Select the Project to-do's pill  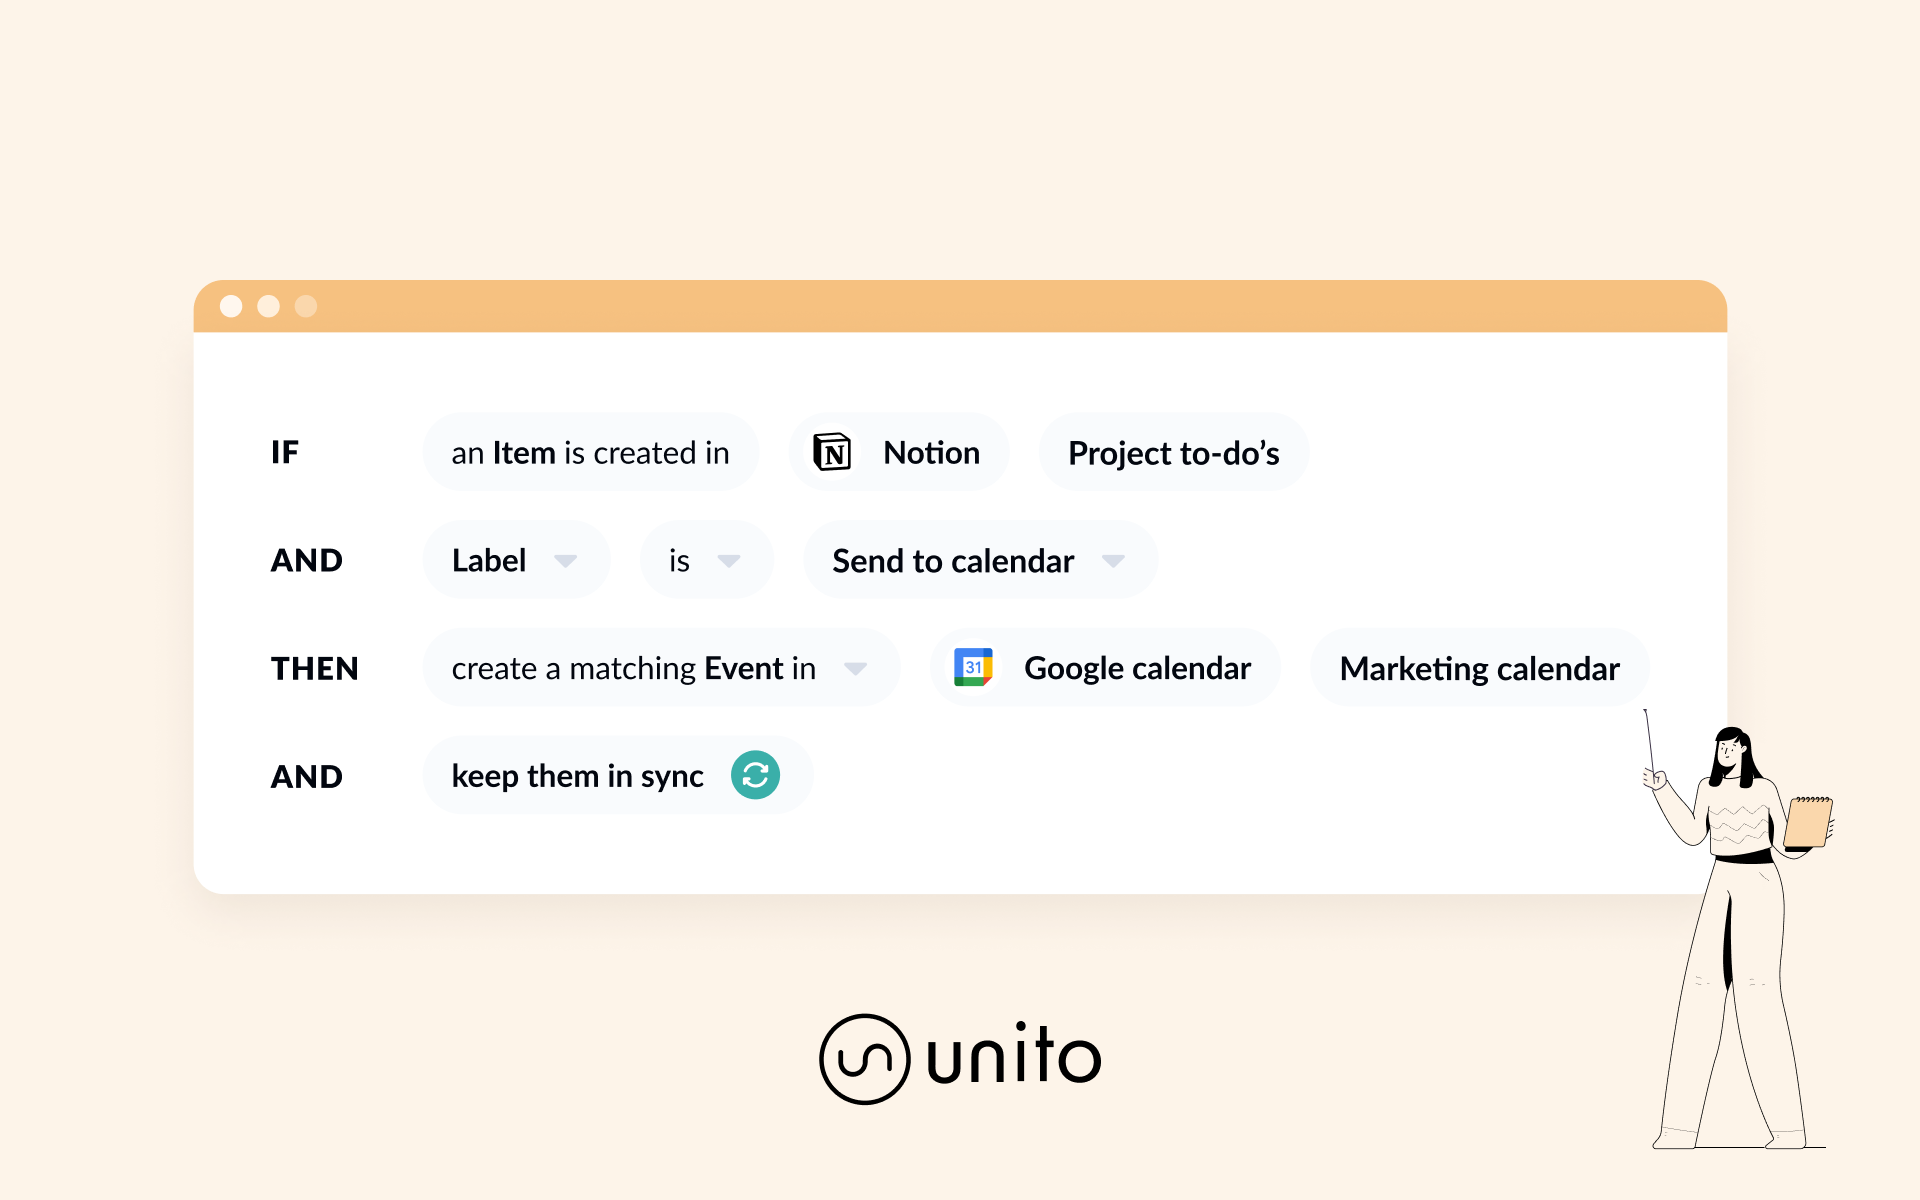1173,453
